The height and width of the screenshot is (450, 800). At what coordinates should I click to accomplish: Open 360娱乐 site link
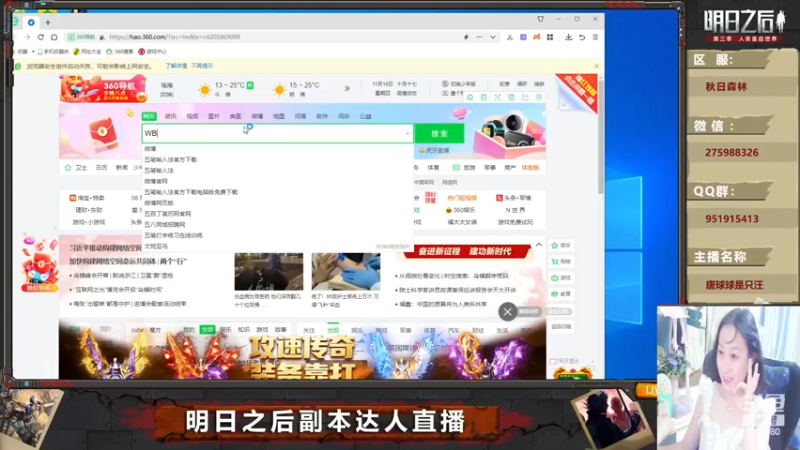pos(461,210)
